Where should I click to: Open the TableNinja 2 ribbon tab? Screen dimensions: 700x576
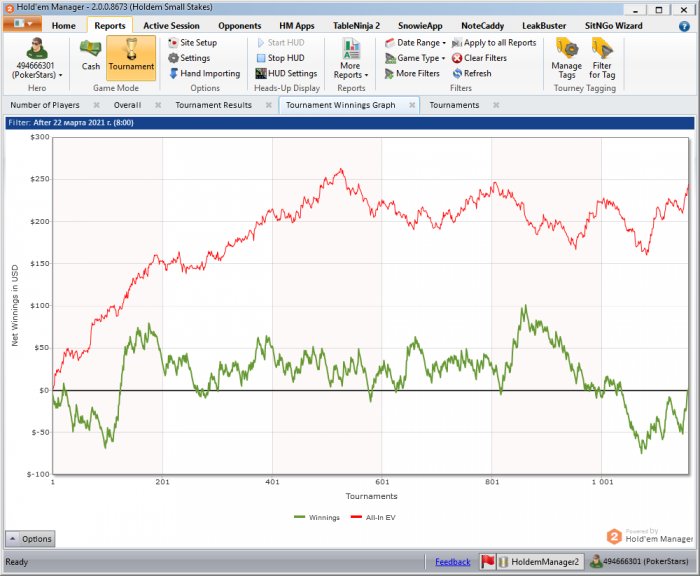[x=356, y=26]
